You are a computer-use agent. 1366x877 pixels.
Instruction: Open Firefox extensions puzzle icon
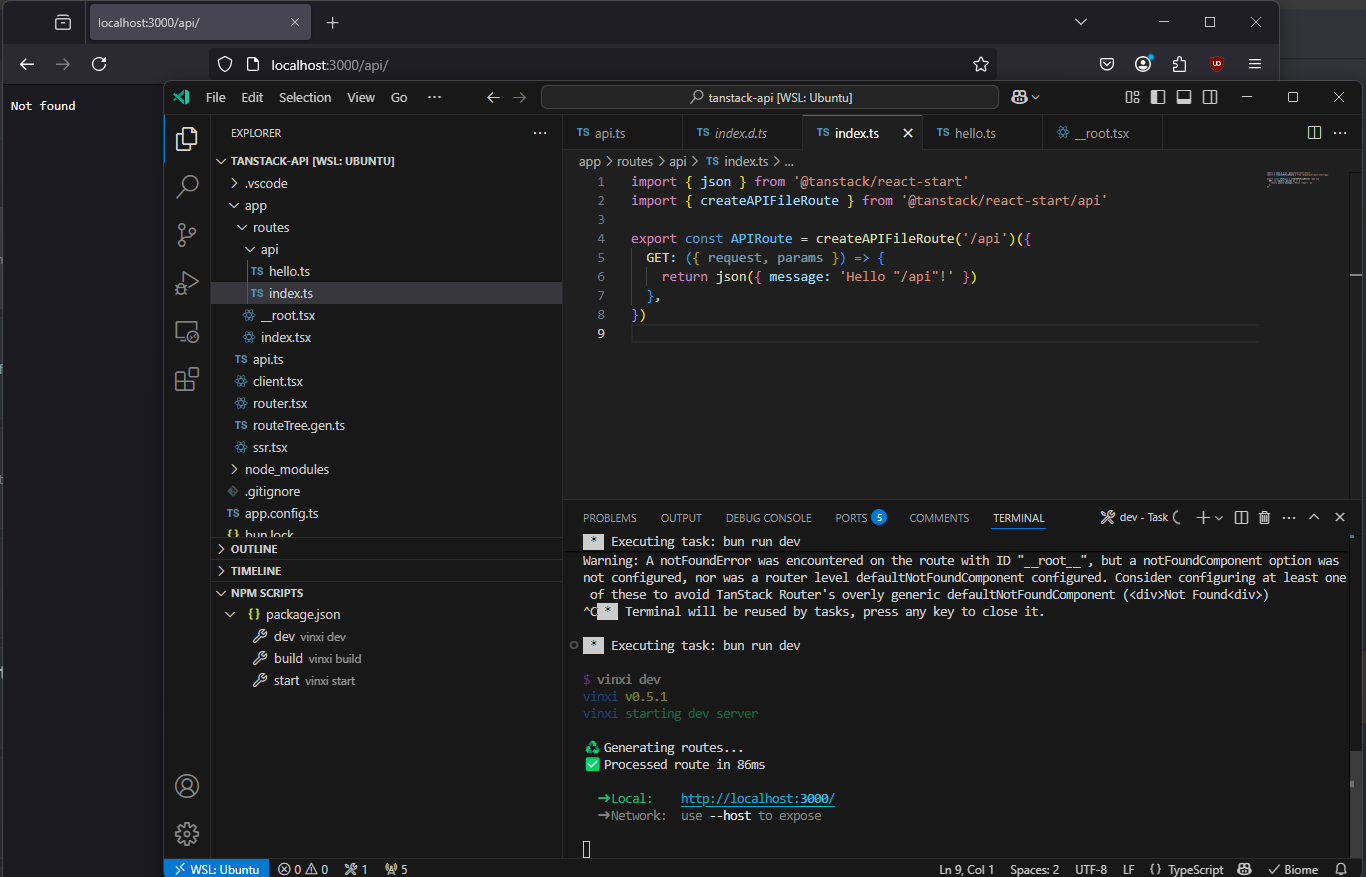click(x=1180, y=64)
